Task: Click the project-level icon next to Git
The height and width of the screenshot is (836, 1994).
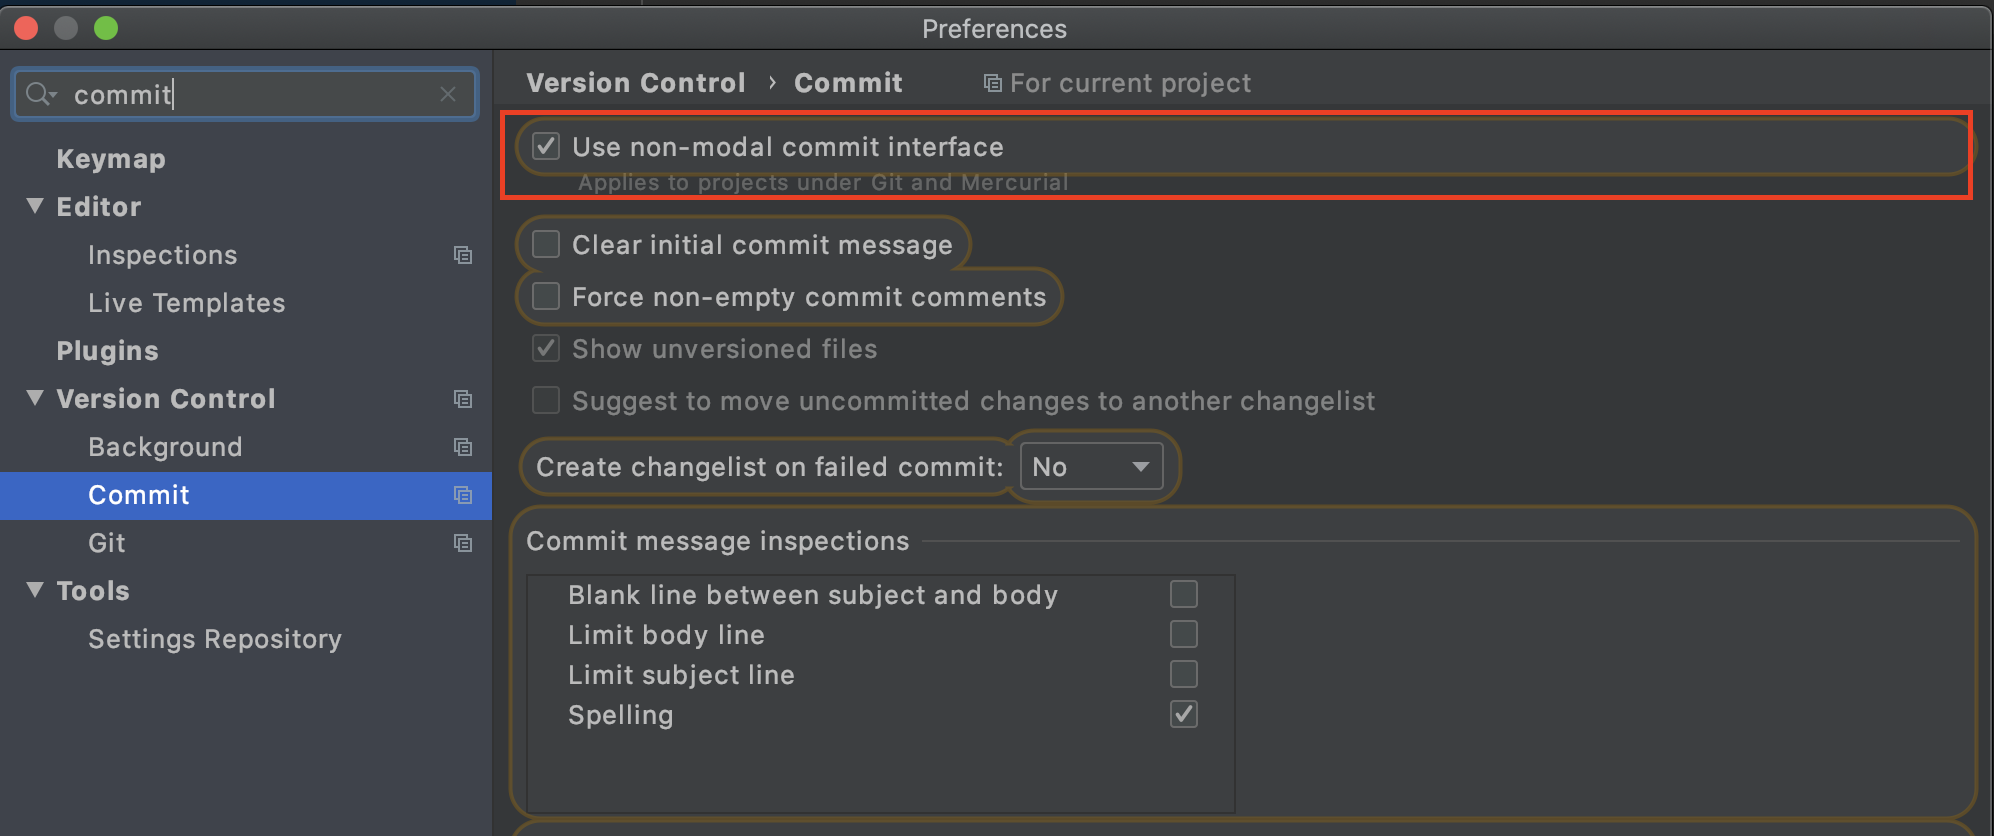Action: [x=462, y=543]
